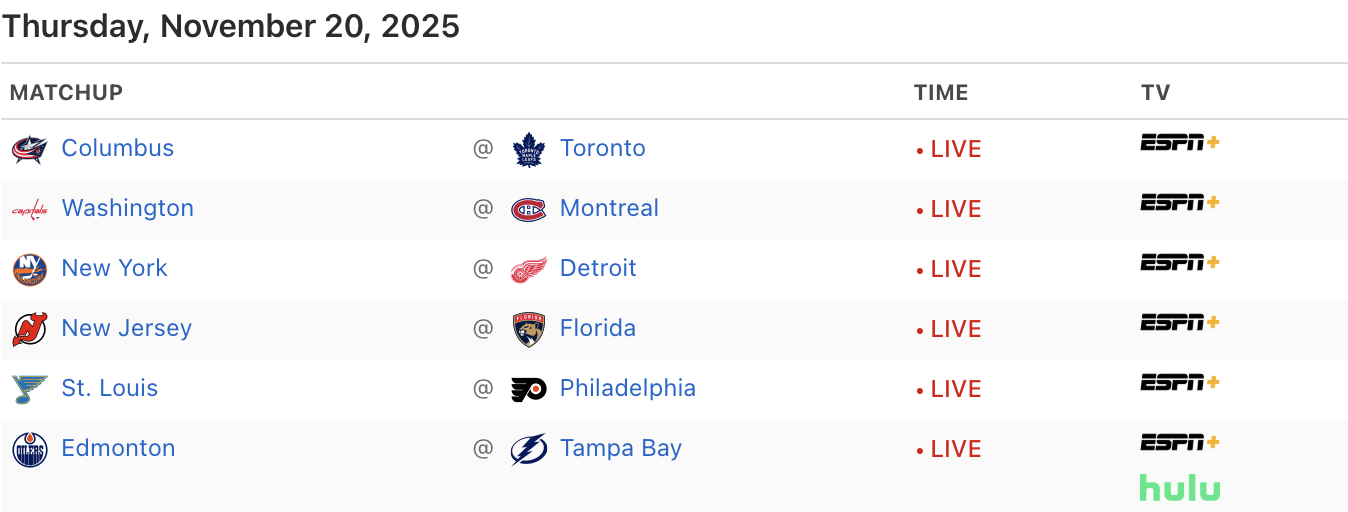Click the Tampa Bay Lightning logo
Viewport: 1348px width, 512px height.
(528, 449)
